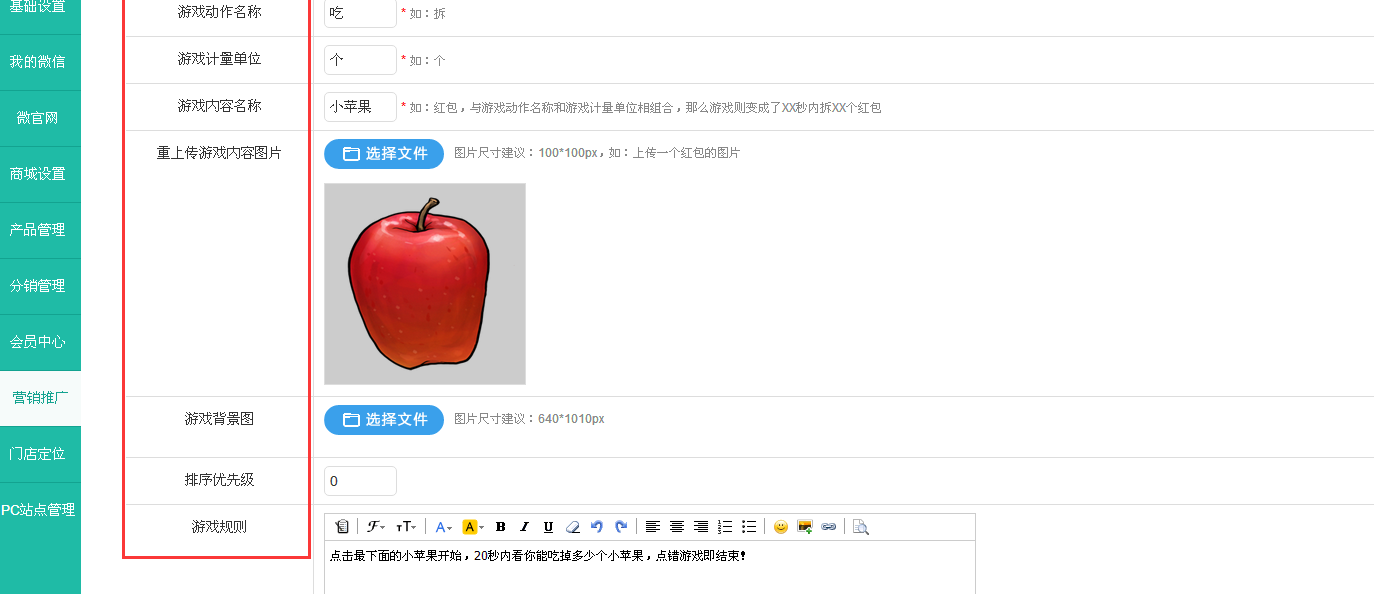This screenshot has height=594, width=1397.
Task: Center-align the game rules text
Action: click(677, 527)
